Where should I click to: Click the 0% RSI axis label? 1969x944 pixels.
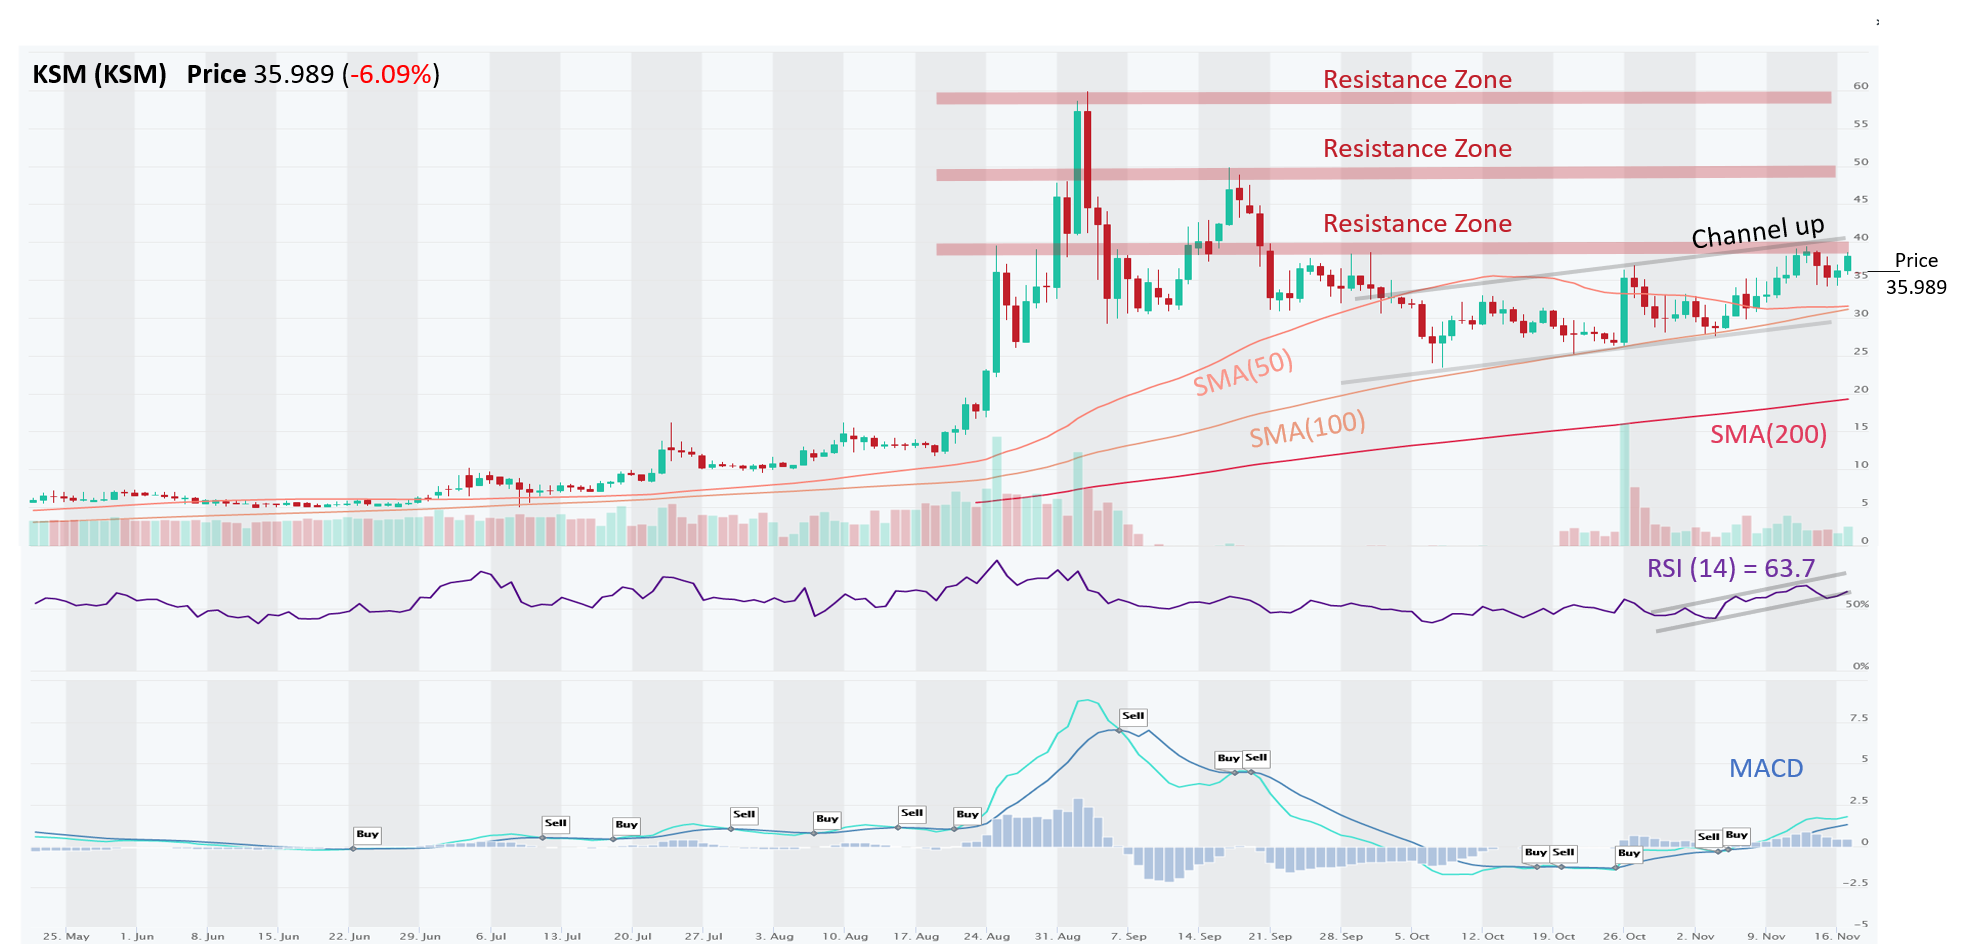coord(1860,666)
